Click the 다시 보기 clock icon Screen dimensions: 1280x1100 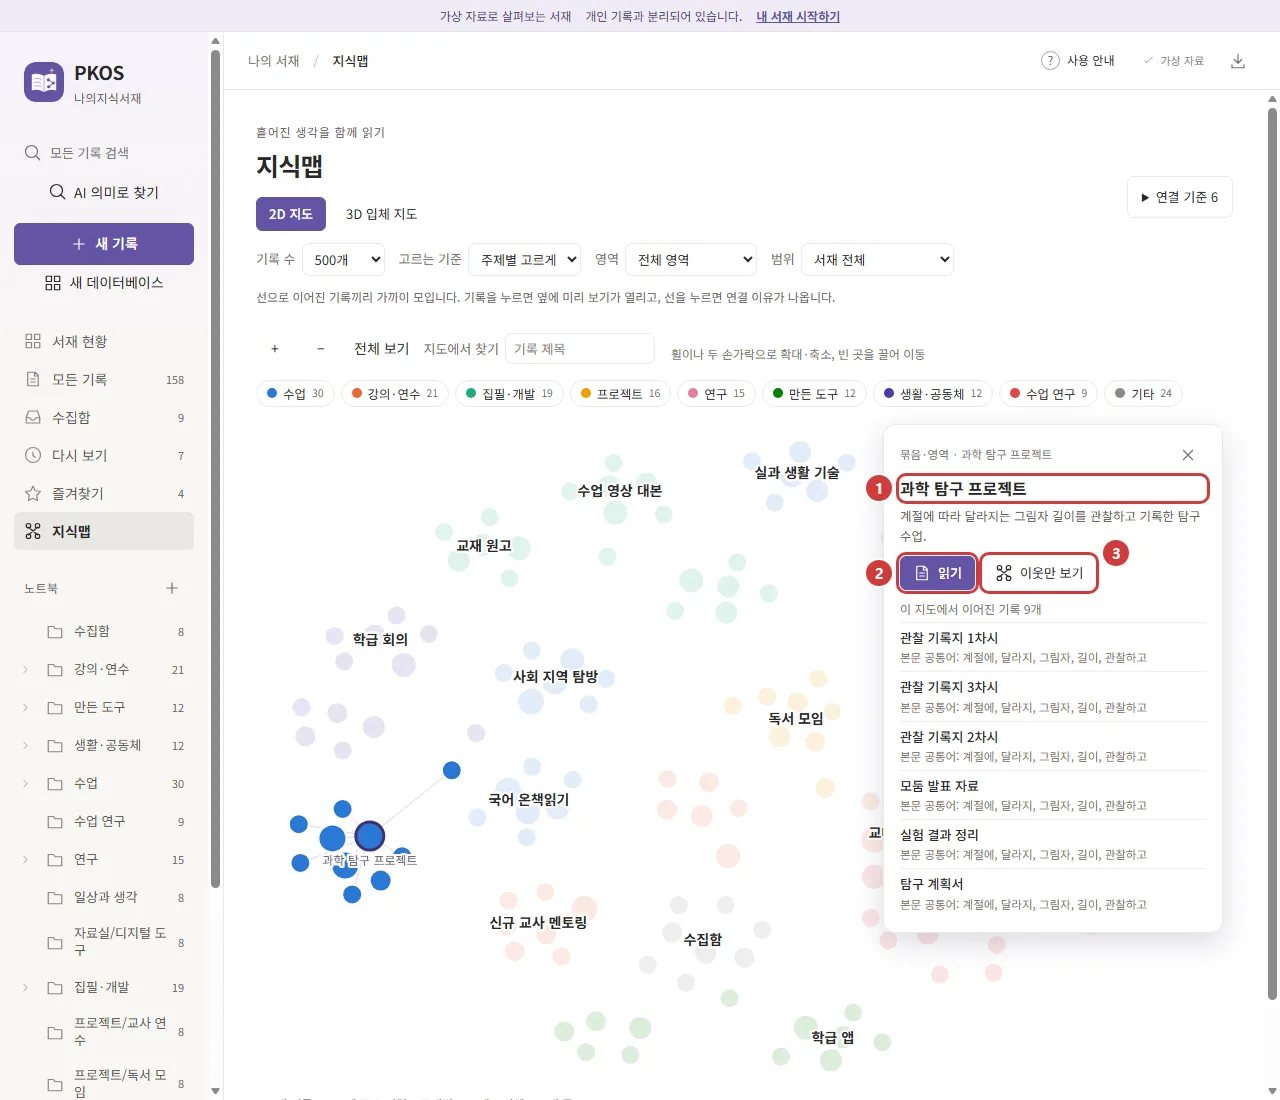coord(33,455)
